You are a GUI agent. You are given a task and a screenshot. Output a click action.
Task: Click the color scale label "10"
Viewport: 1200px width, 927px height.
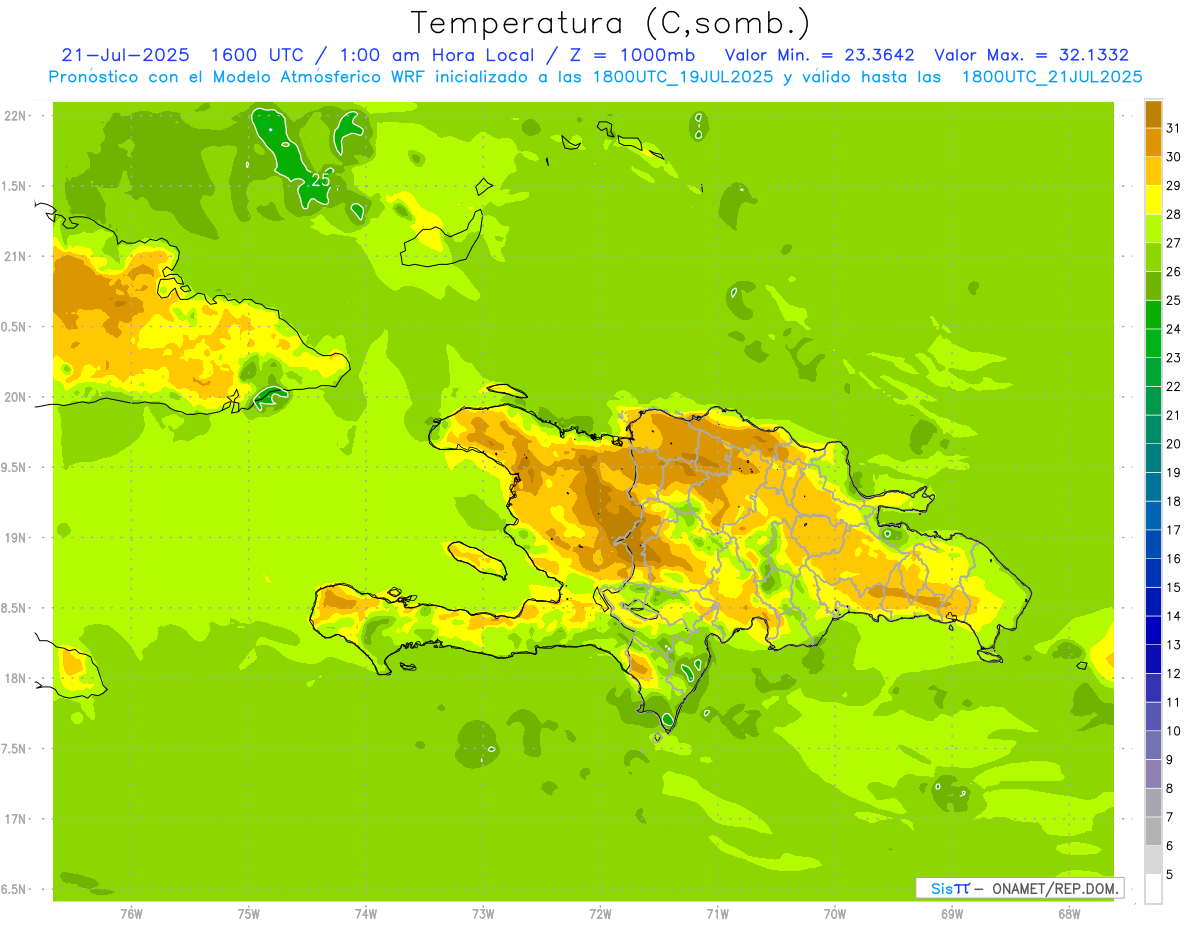1173,731
